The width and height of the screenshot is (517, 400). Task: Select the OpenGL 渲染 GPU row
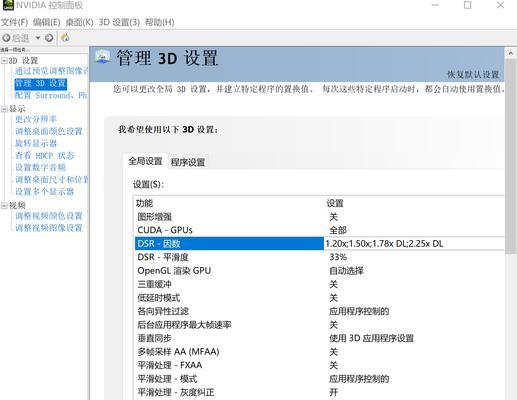coord(319,271)
